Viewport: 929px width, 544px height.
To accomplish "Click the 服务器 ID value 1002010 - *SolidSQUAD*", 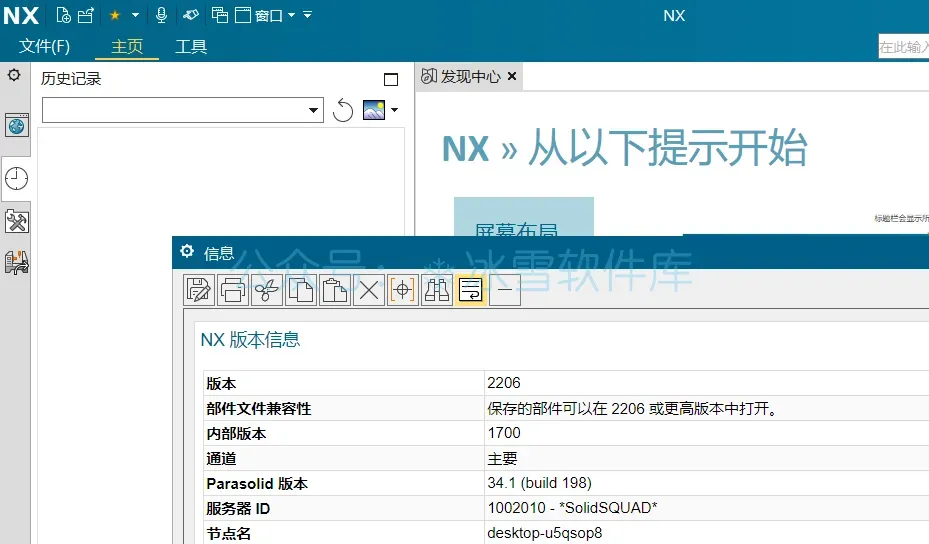I will pos(572,508).
